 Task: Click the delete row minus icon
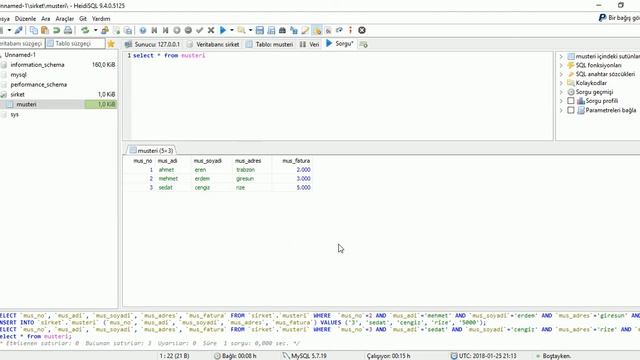tap(188, 30)
